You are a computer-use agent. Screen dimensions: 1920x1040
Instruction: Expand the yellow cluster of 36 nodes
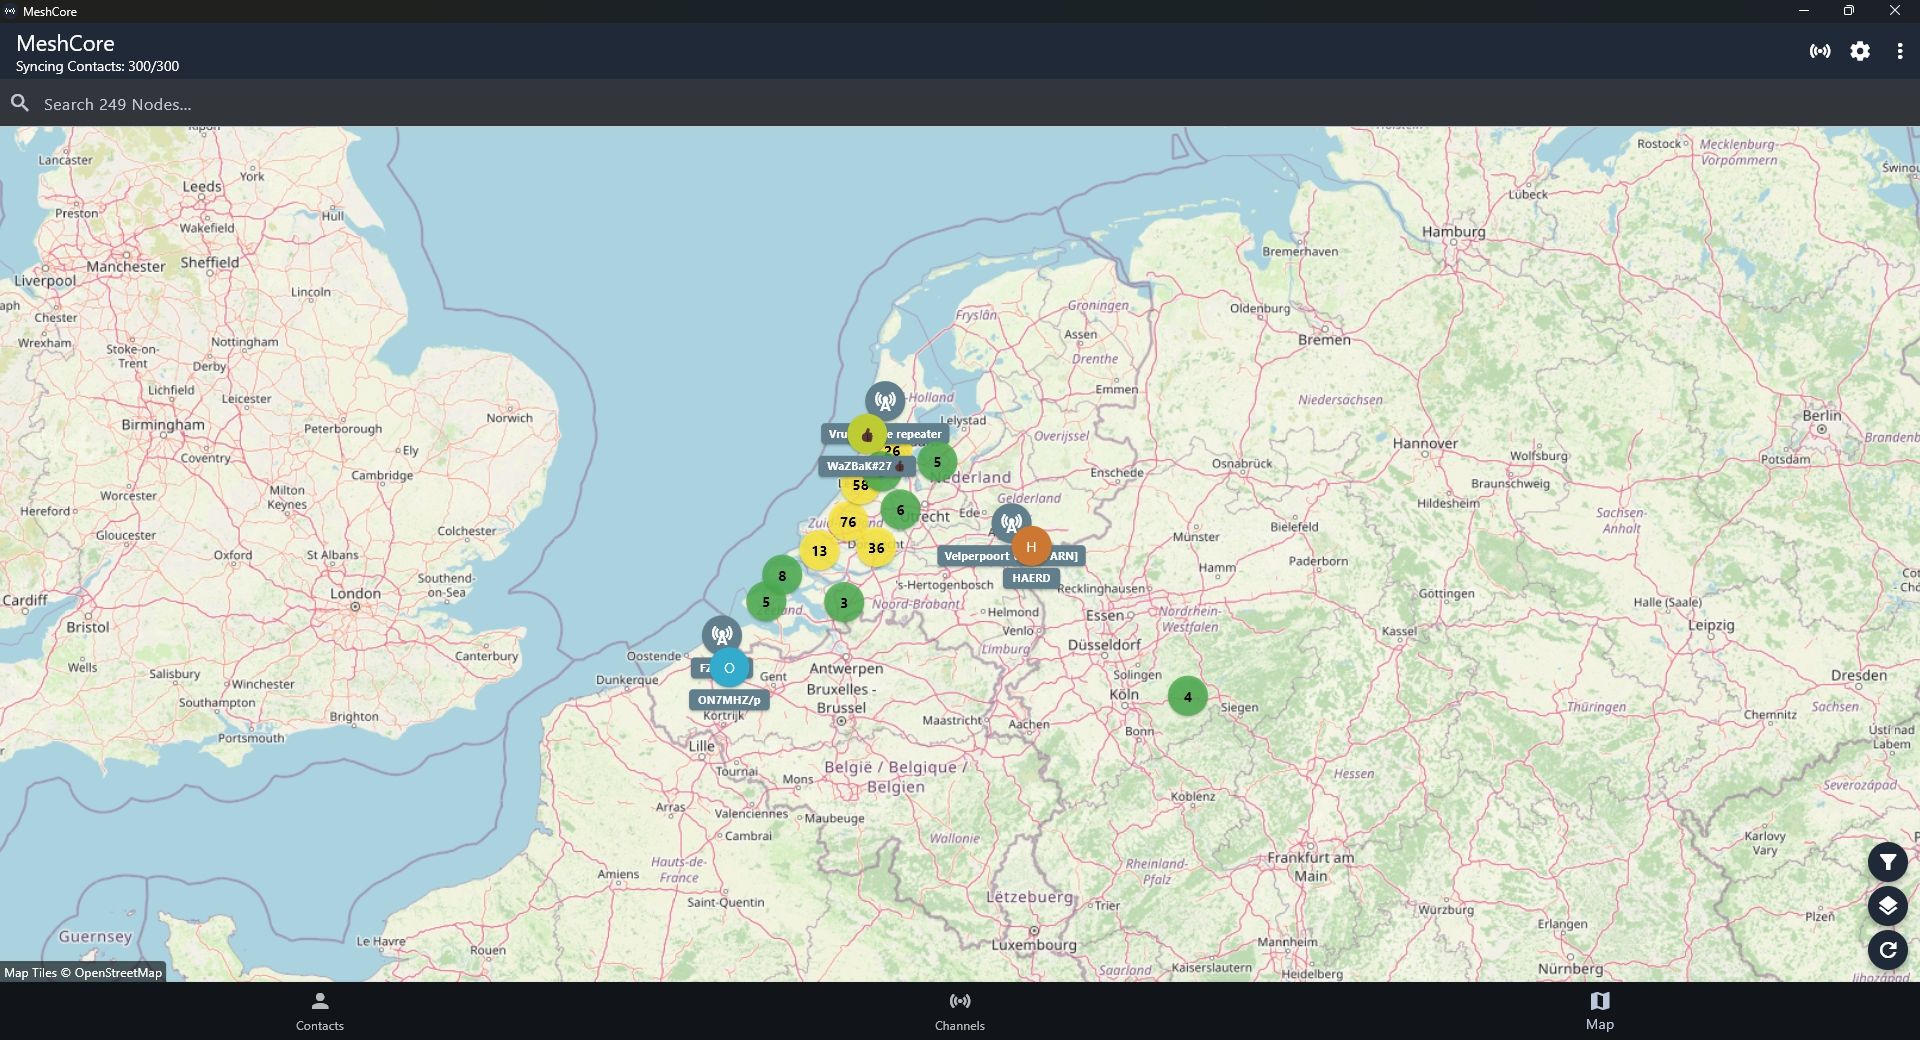coord(876,548)
